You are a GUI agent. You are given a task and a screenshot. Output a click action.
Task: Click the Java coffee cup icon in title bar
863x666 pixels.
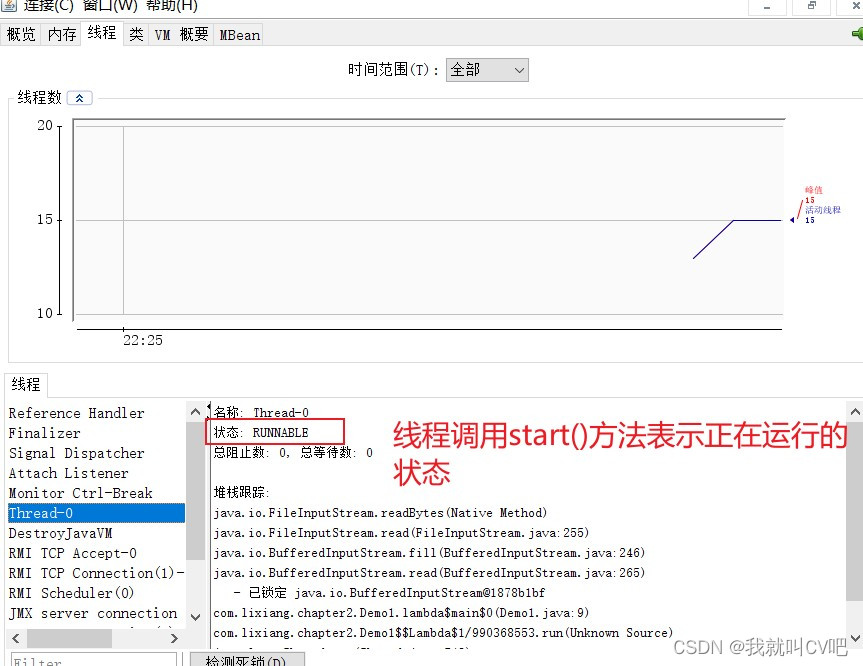pos(10,7)
